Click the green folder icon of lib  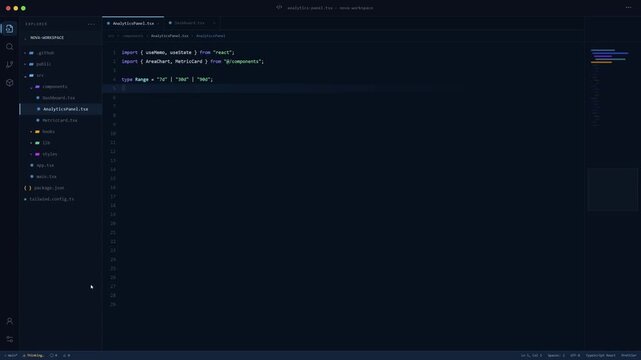coord(38,143)
